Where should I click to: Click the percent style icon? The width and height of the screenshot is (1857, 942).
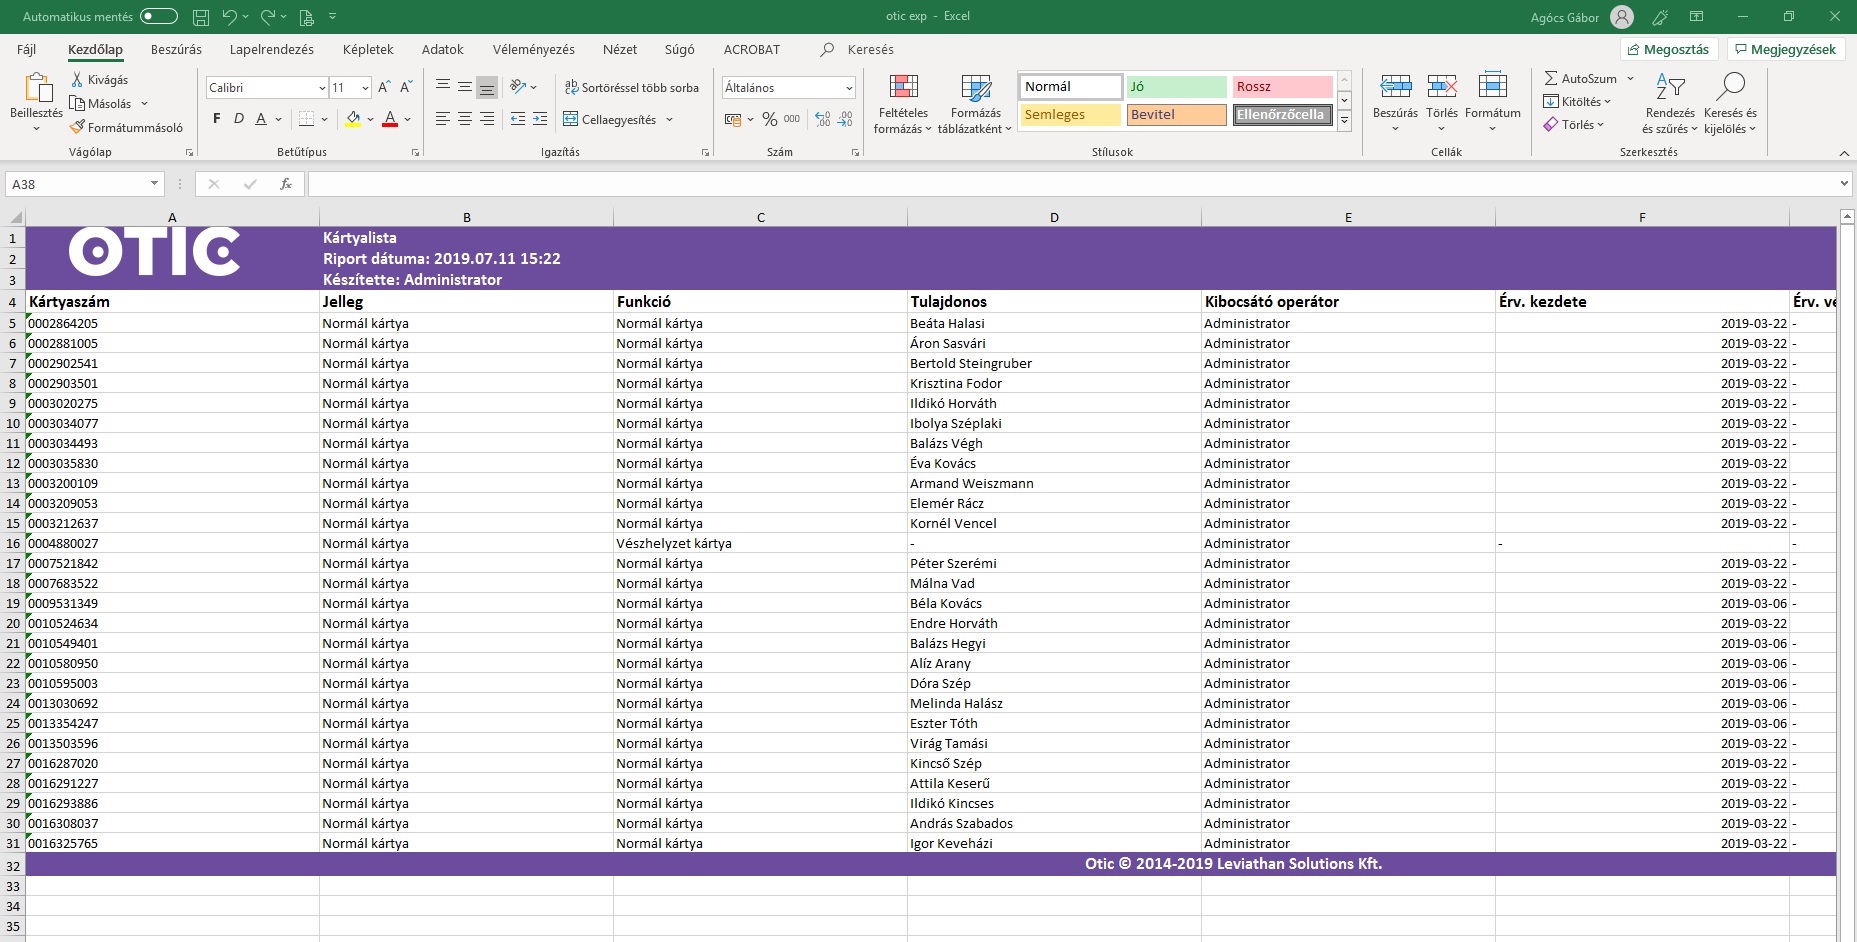[769, 119]
